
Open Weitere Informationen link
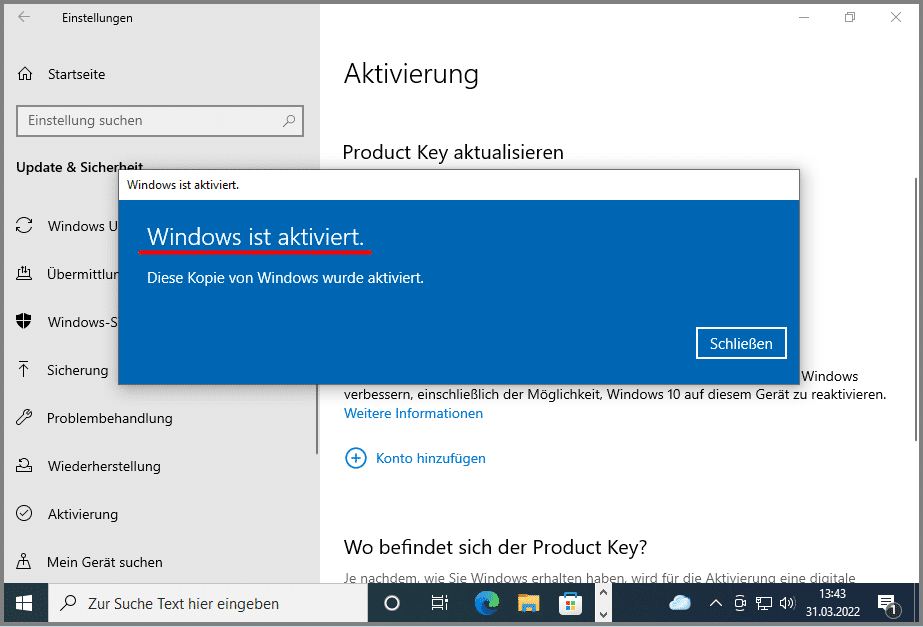413,413
